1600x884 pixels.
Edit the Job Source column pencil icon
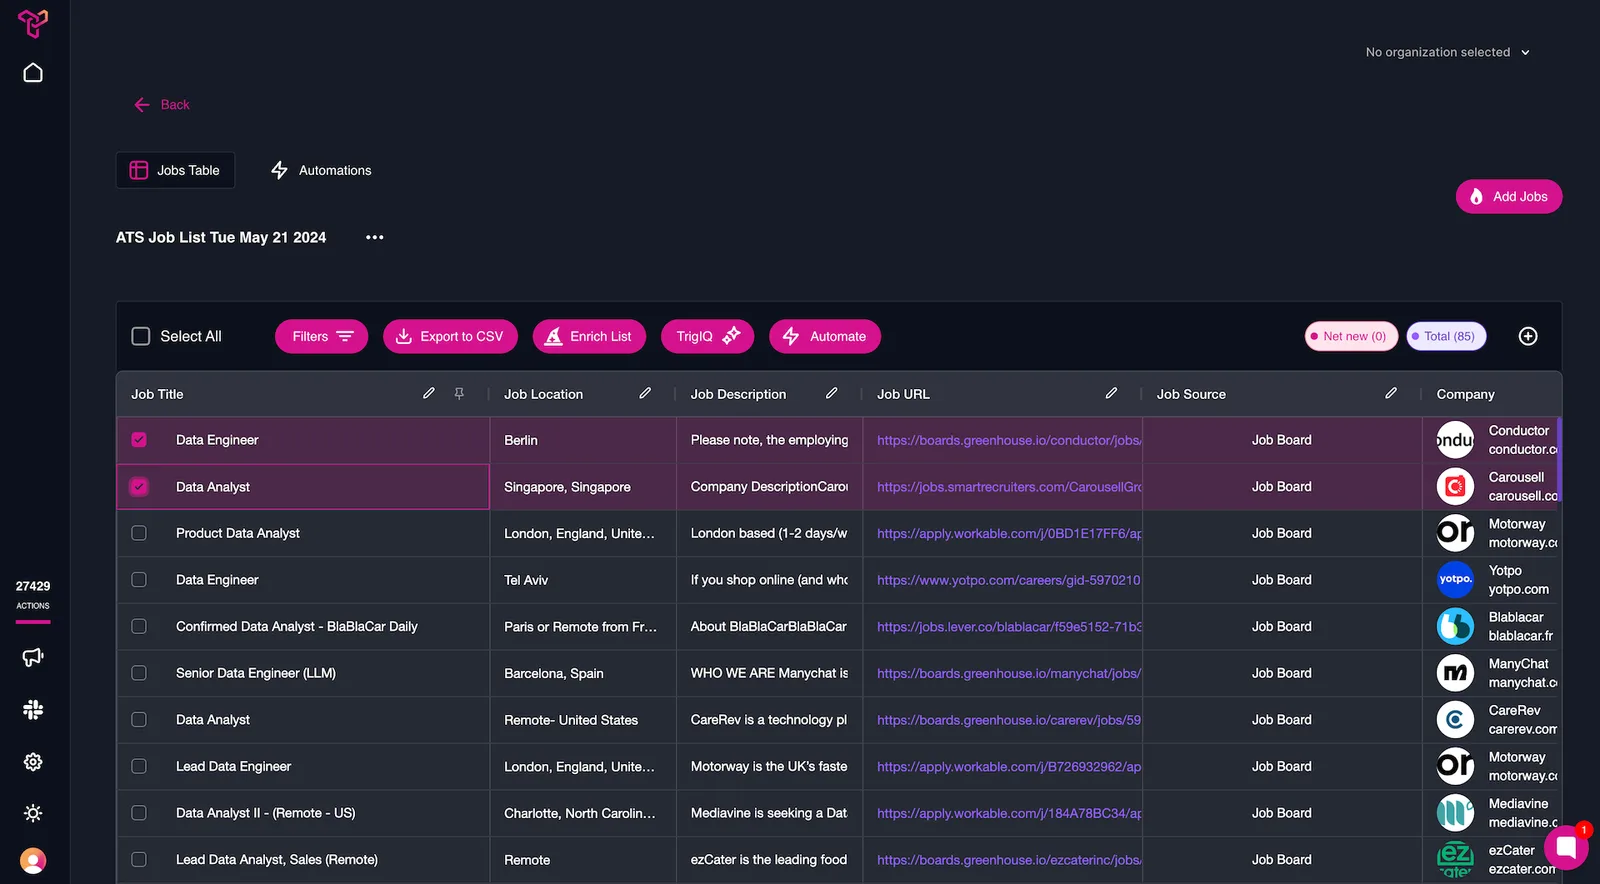click(1391, 394)
